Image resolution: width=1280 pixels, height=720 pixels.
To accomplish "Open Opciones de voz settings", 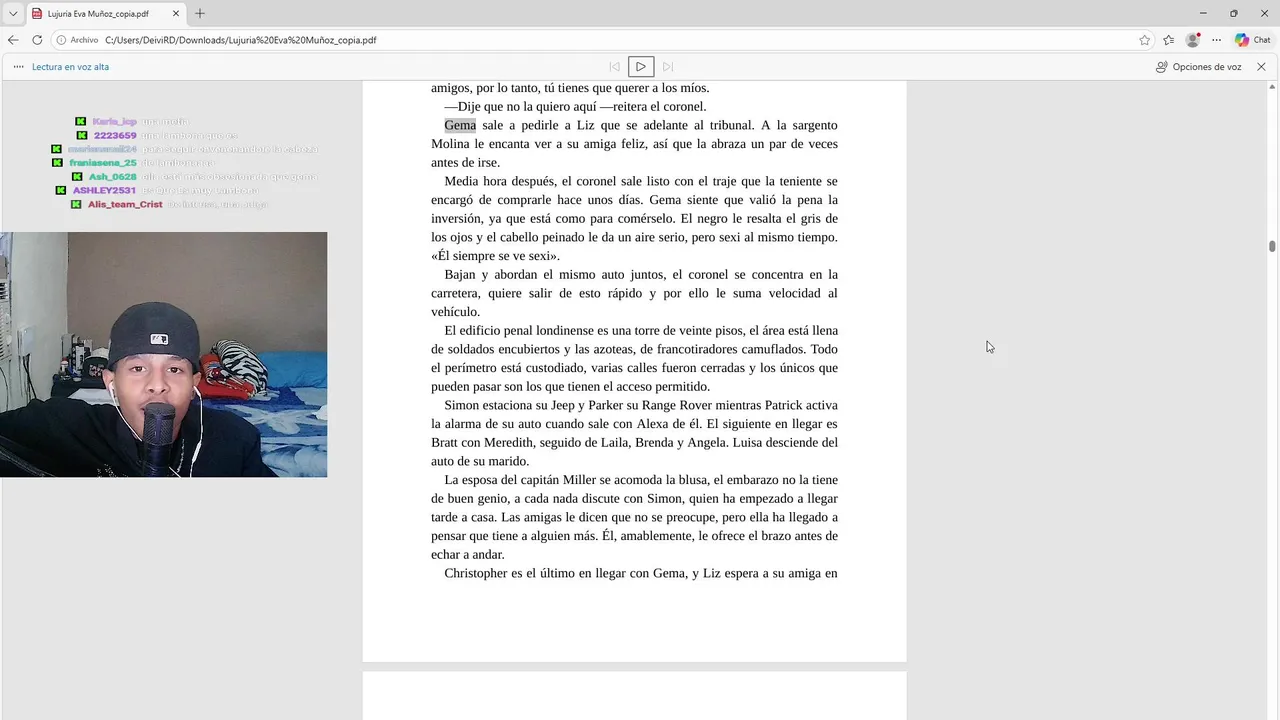I will coord(1198,67).
